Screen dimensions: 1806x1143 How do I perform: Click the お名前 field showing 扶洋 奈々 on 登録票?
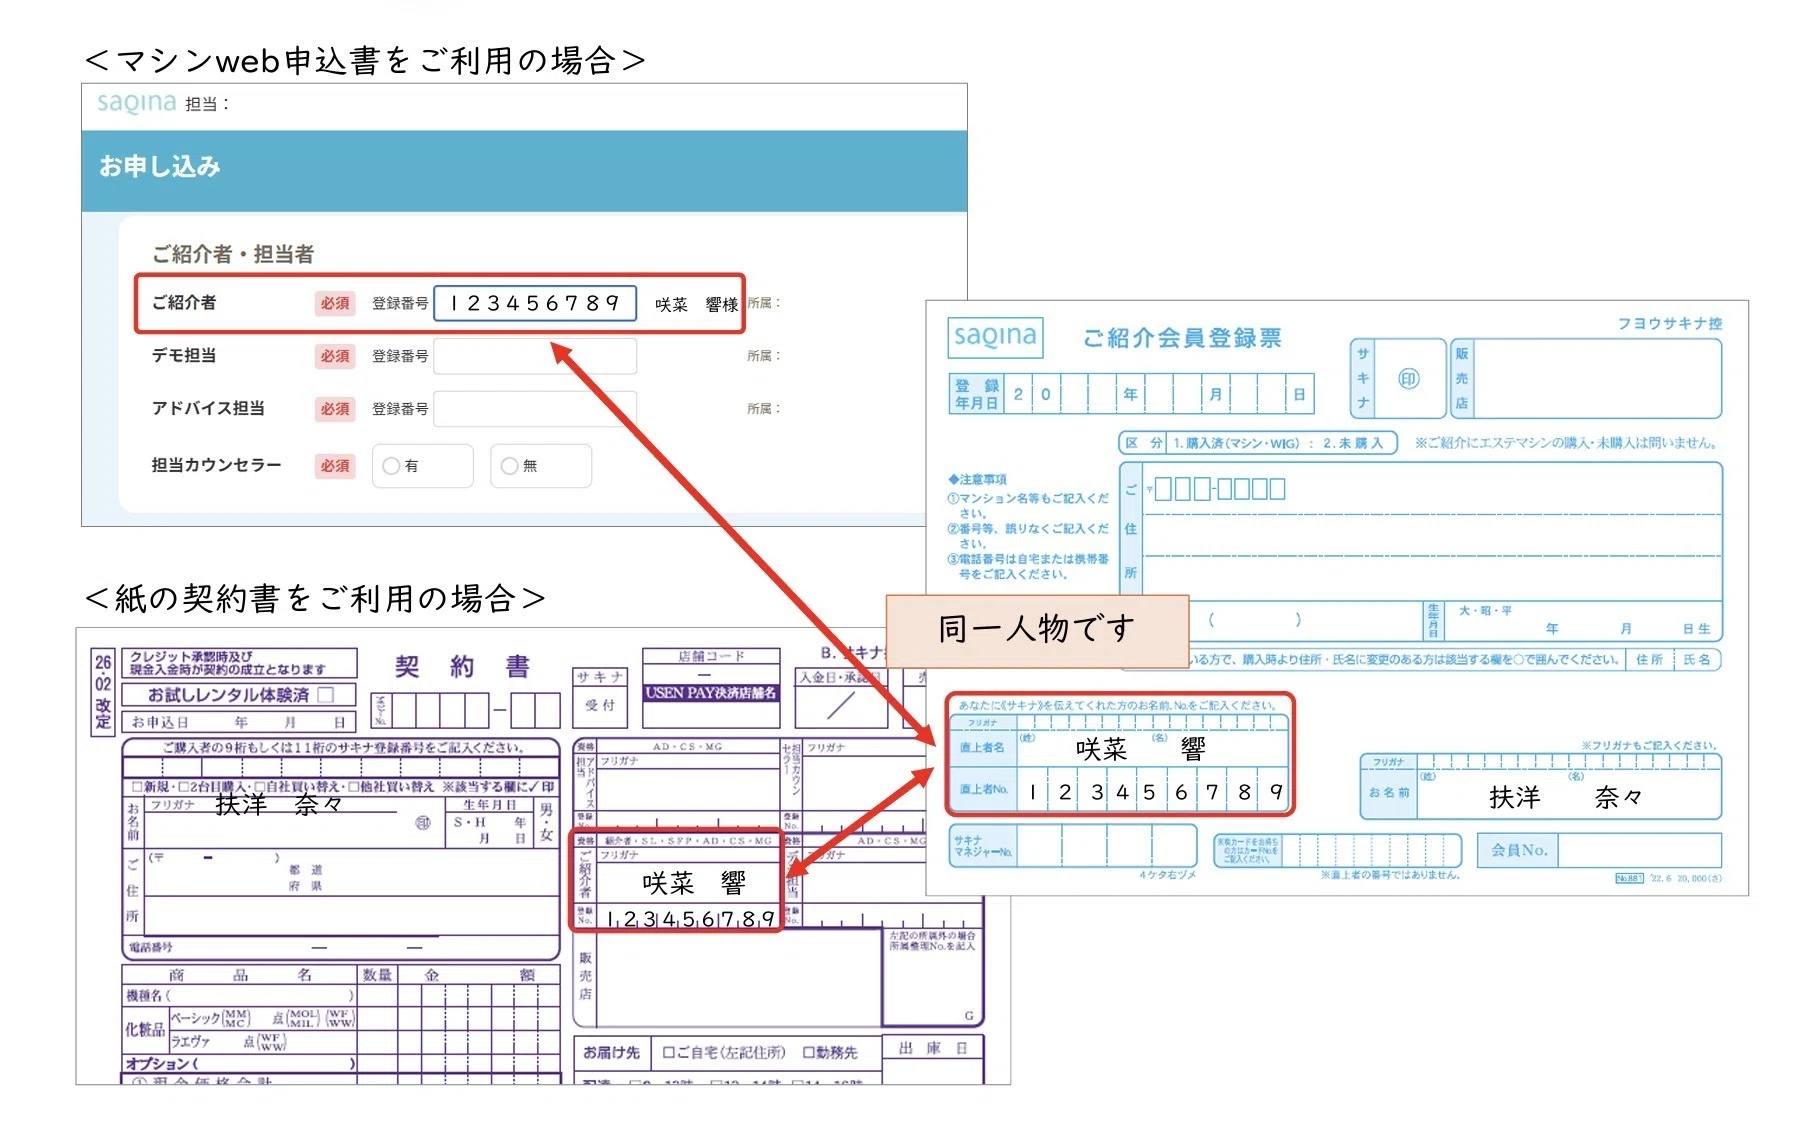pos(1568,795)
